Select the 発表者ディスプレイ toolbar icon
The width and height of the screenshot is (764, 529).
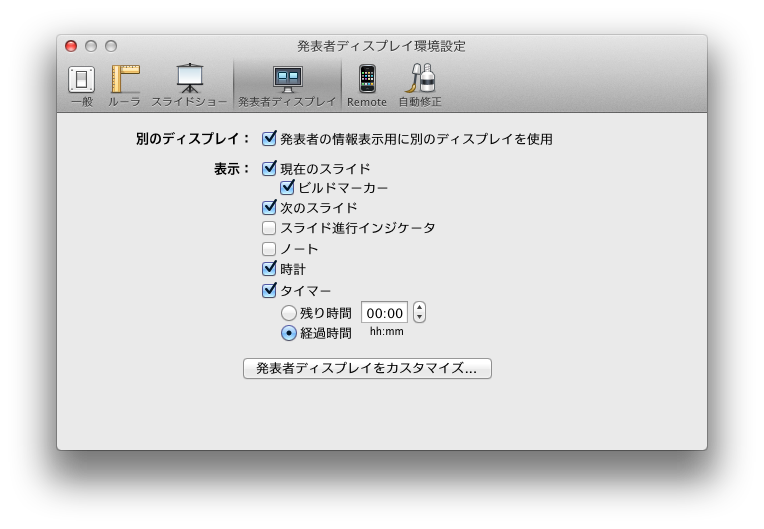pos(287,85)
